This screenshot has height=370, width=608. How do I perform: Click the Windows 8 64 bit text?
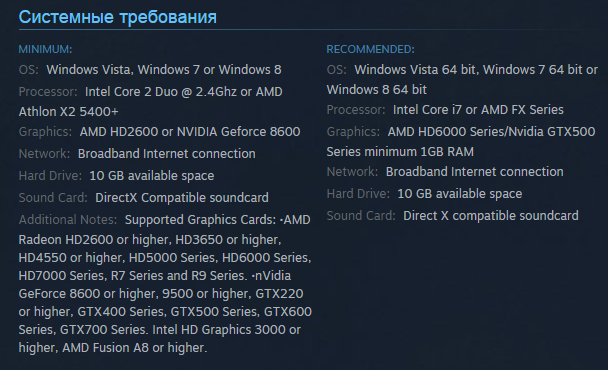point(377,90)
